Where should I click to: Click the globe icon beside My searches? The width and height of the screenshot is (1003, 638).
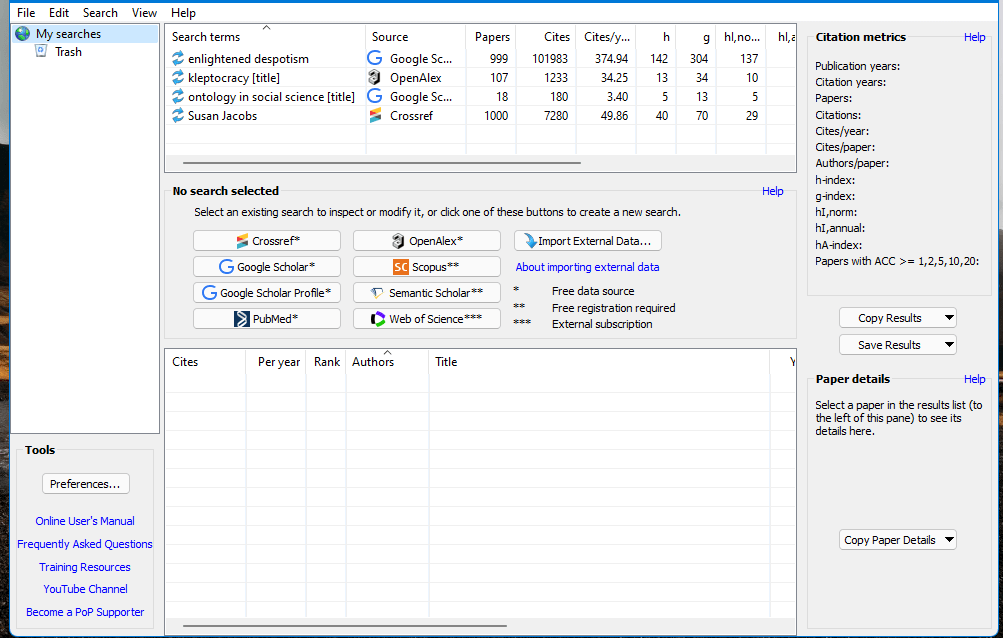coord(21,33)
